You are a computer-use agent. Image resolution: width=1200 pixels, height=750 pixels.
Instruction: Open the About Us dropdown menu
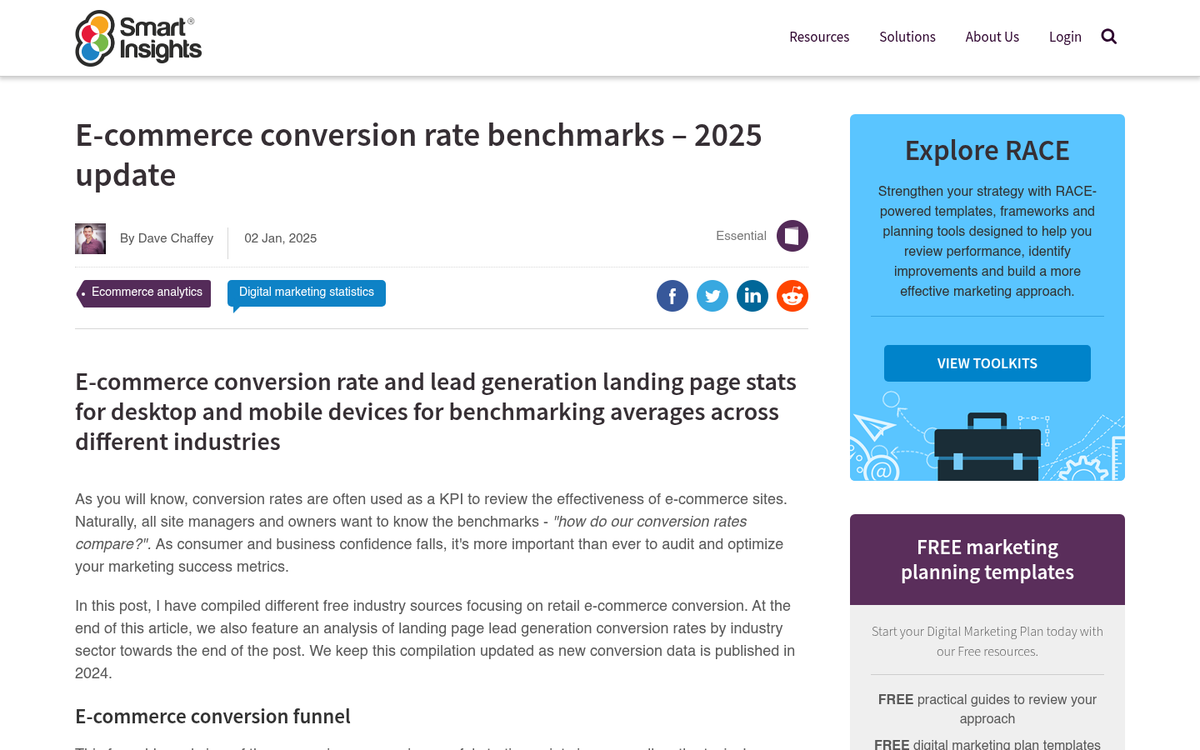(992, 36)
